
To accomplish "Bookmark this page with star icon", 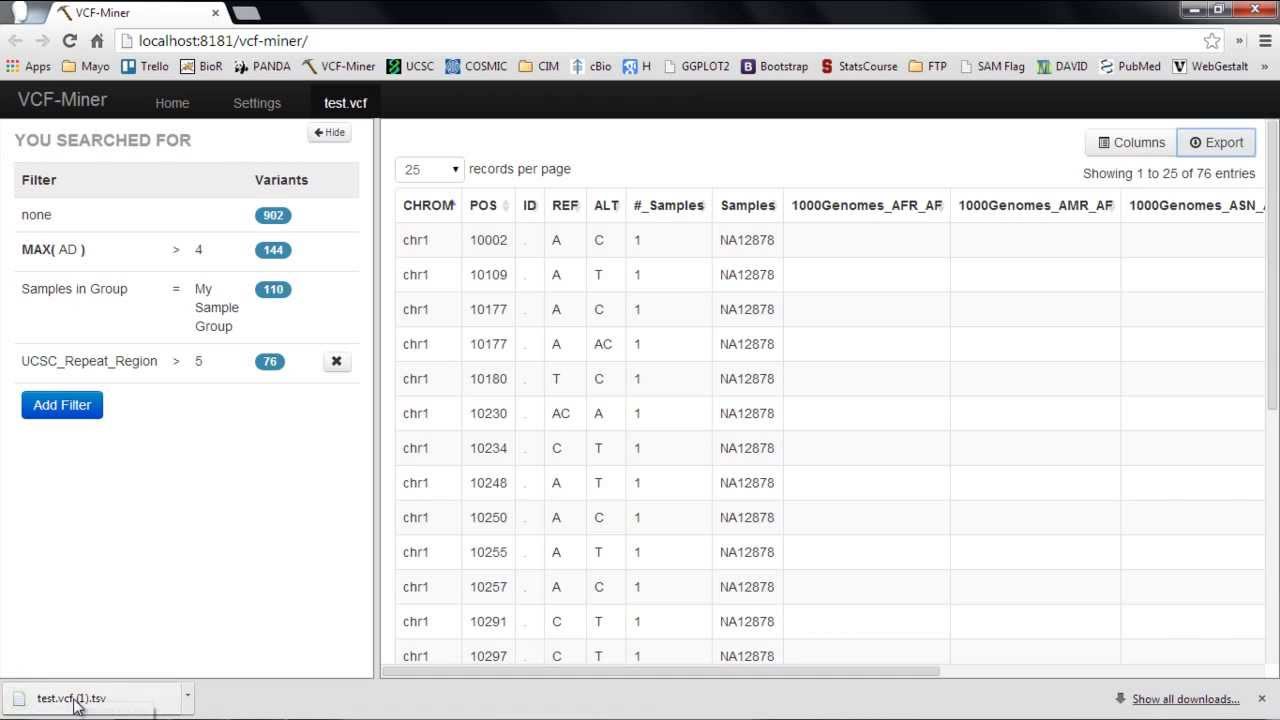I will [x=1212, y=41].
